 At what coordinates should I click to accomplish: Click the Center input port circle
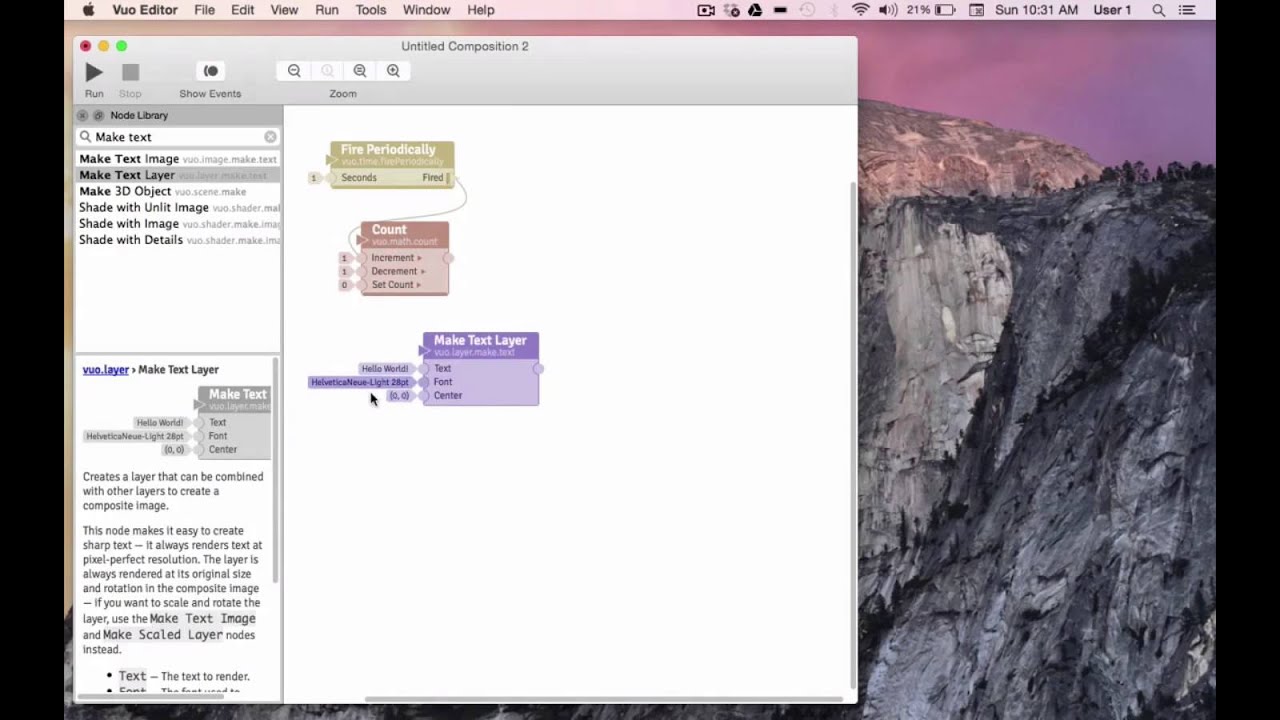click(425, 396)
